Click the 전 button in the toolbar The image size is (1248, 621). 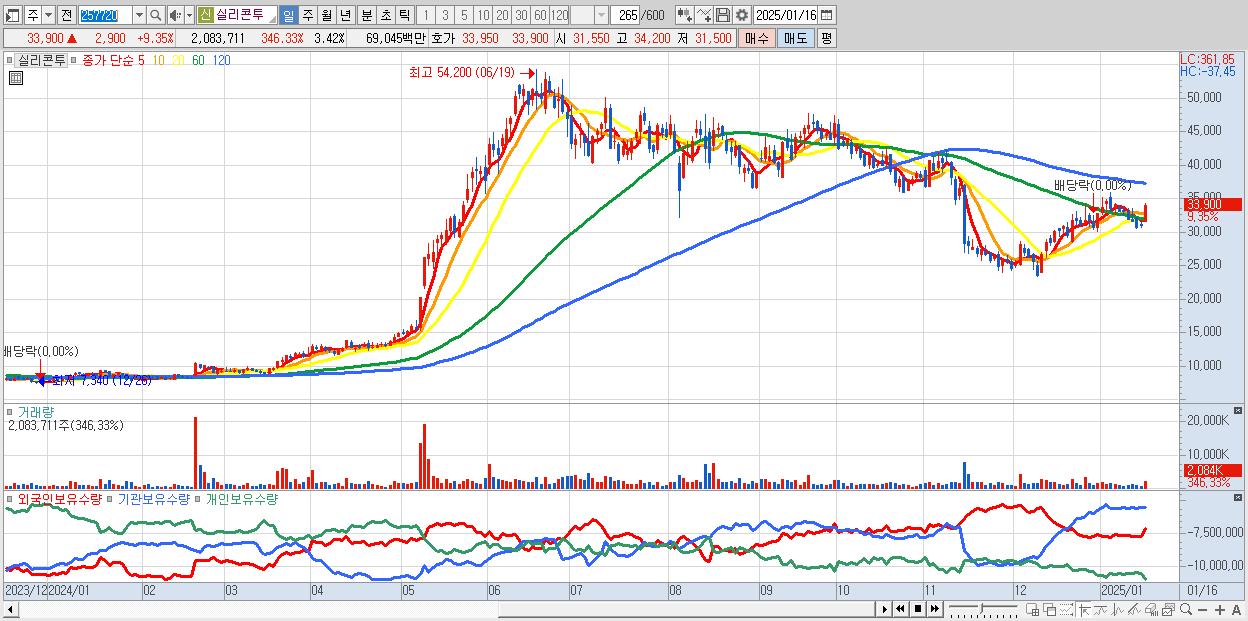click(66, 15)
